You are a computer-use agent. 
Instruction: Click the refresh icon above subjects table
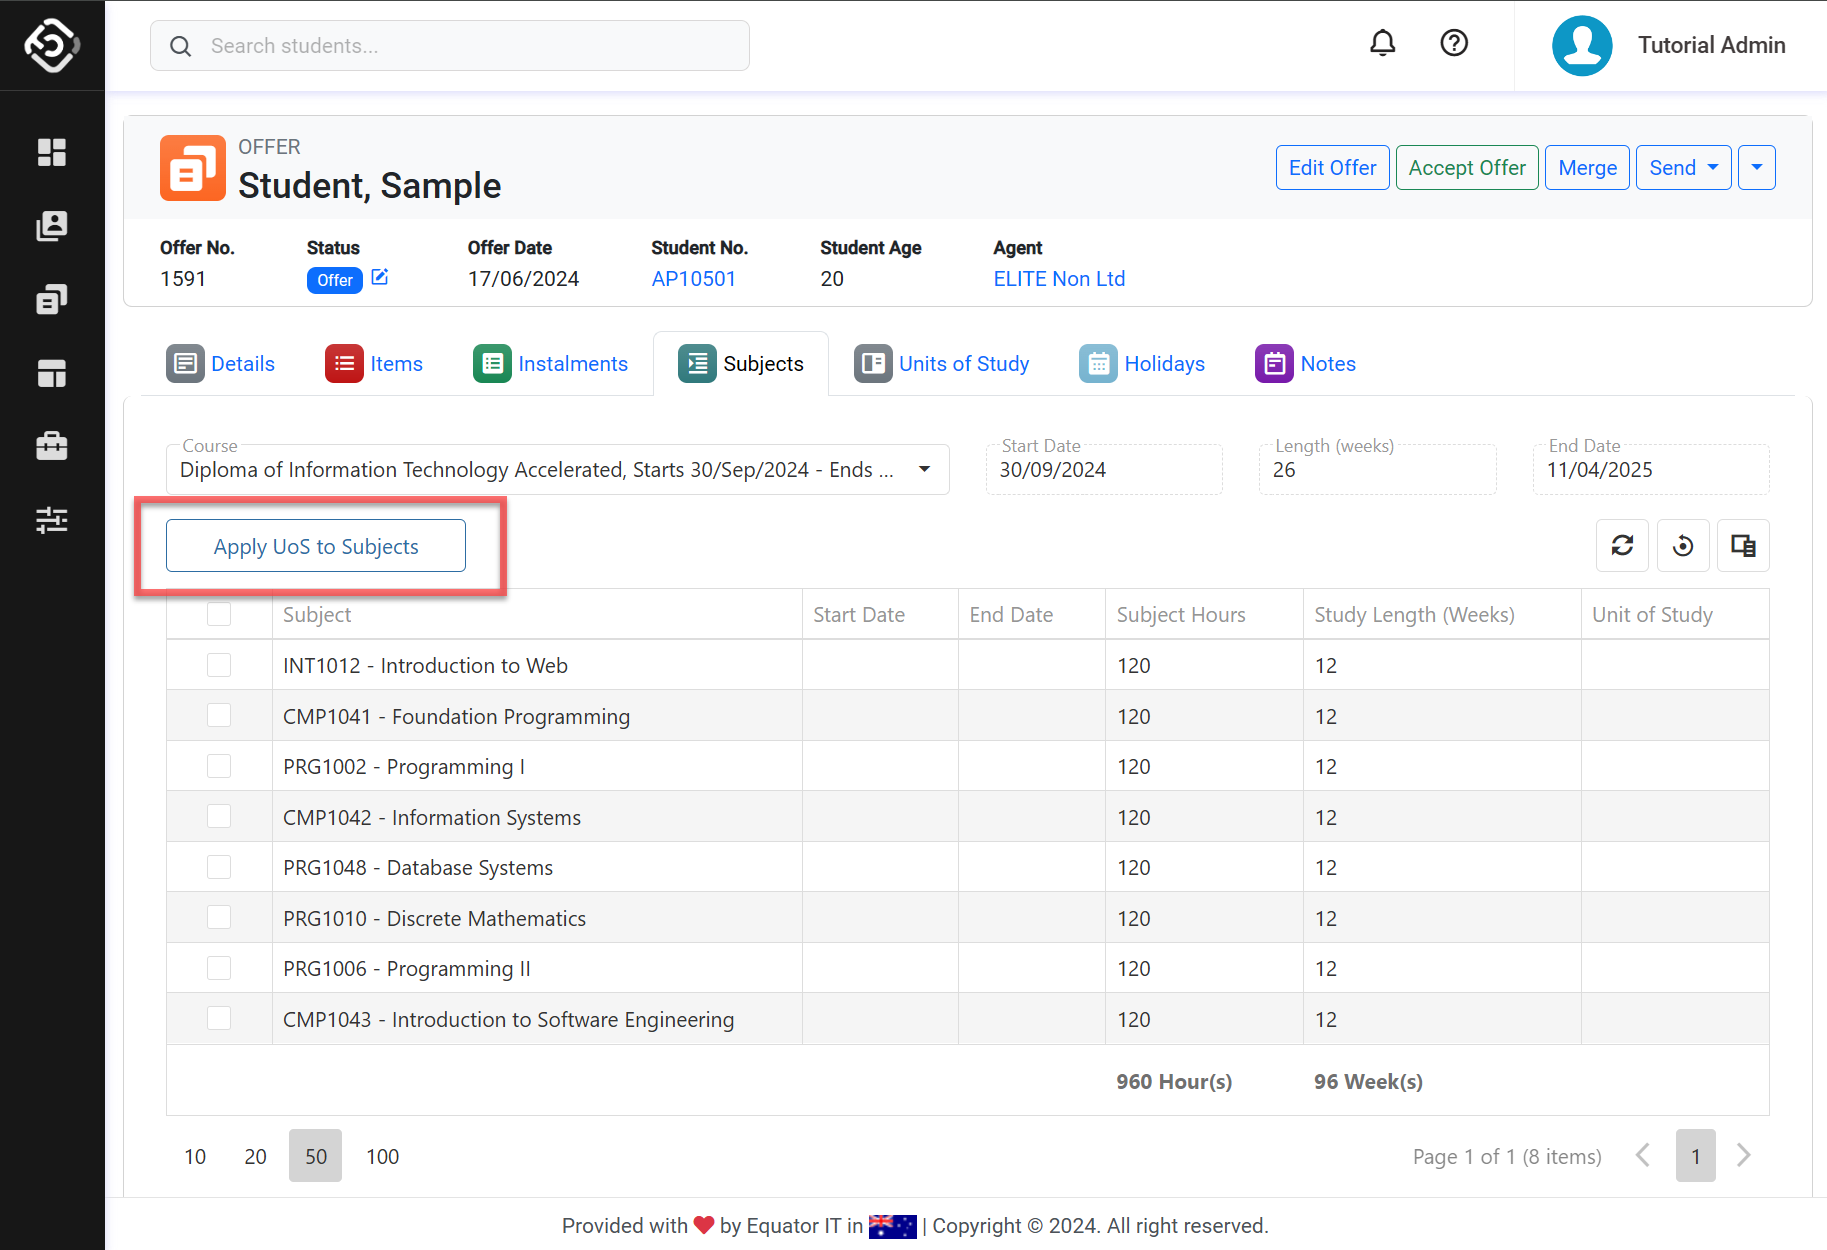[x=1622, y=546]
